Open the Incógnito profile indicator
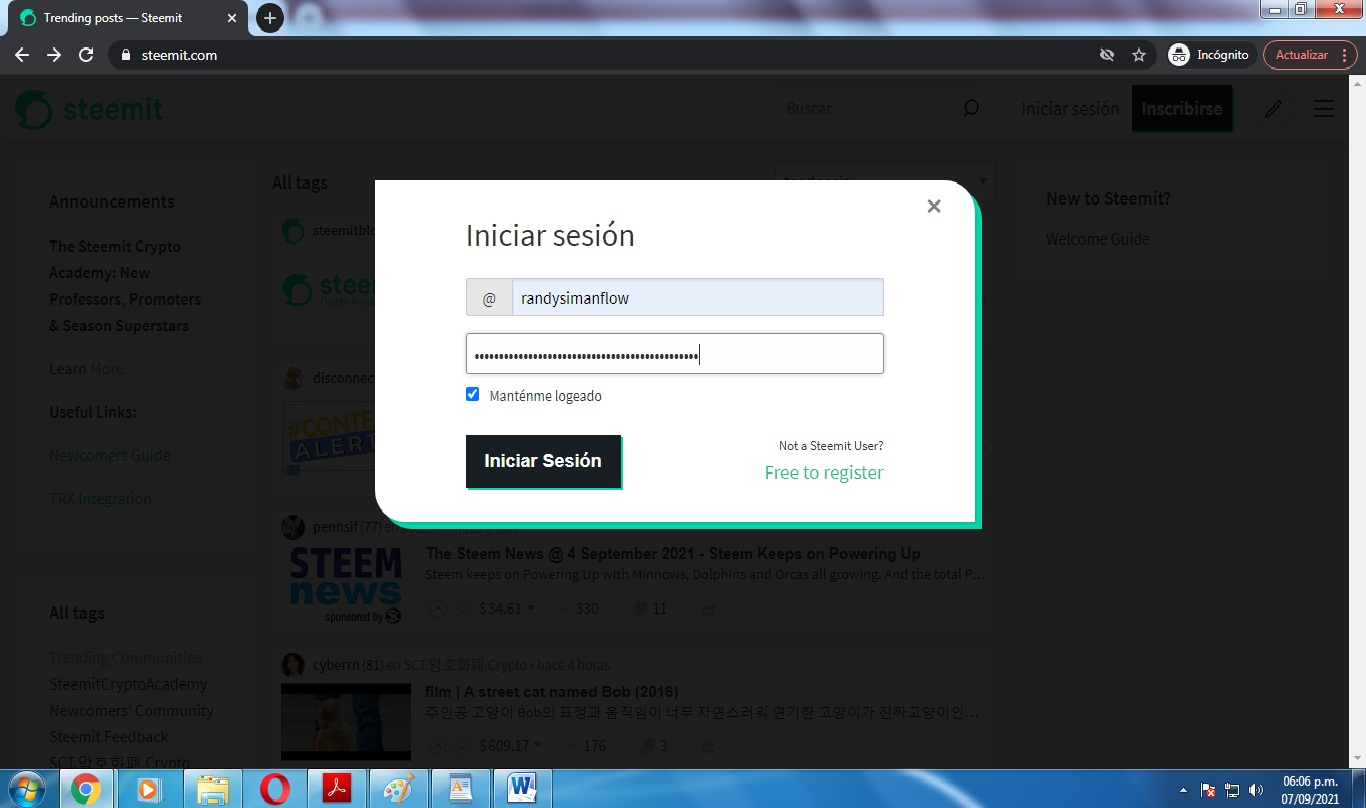The height and width of the screenshot is (808, 1366). 1209,55
